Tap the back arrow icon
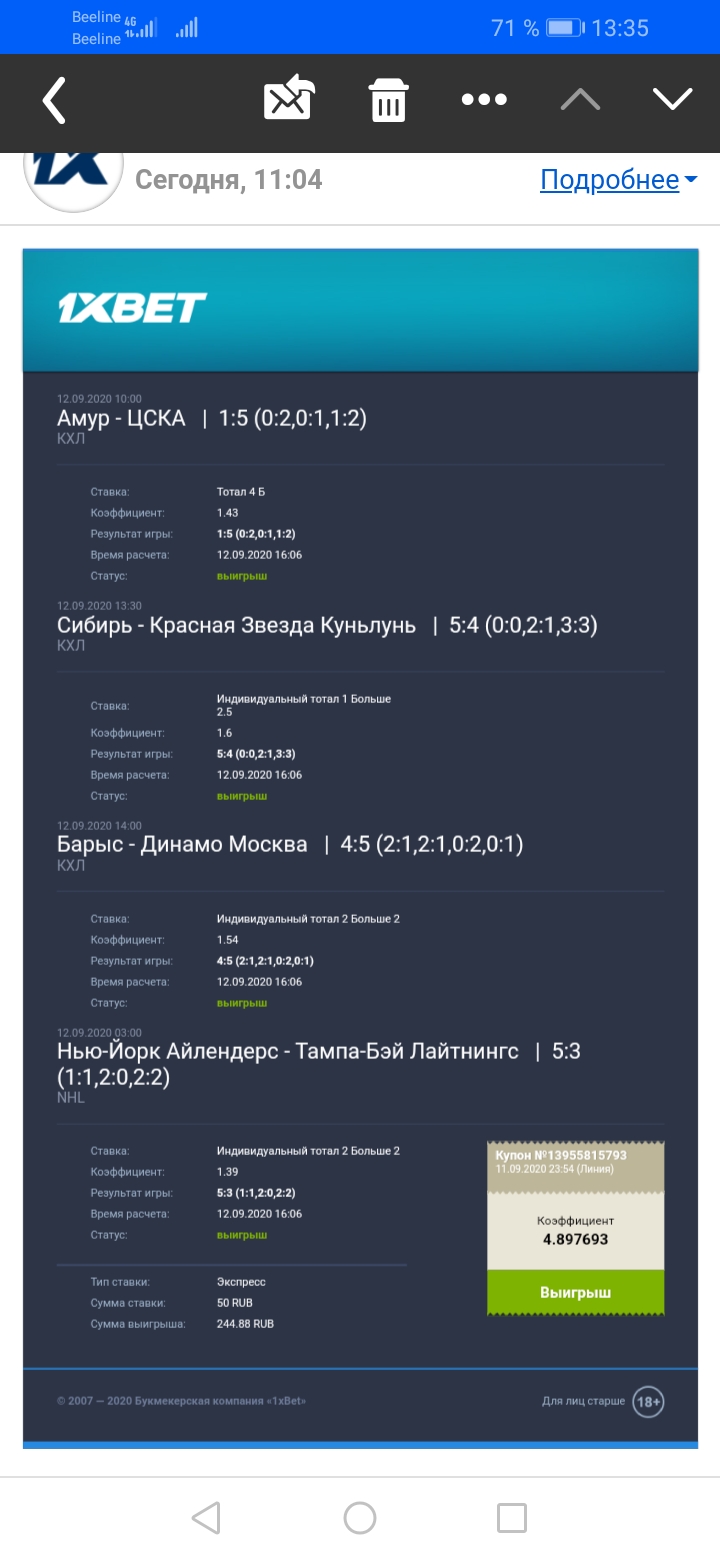This screenshot has height=1560, width=720. [x=55, y=100]
